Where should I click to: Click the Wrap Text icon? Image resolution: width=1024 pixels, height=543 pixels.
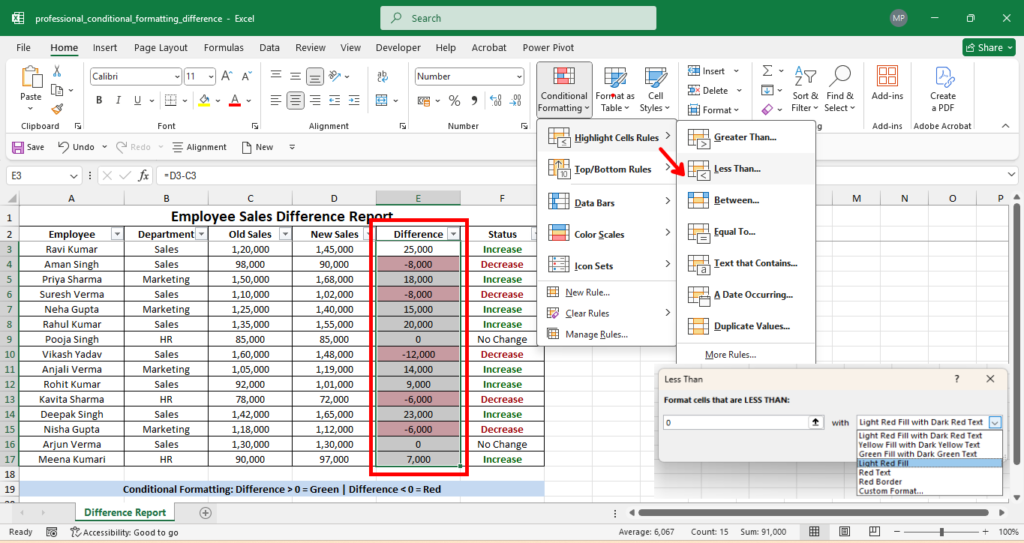point(383,76)
